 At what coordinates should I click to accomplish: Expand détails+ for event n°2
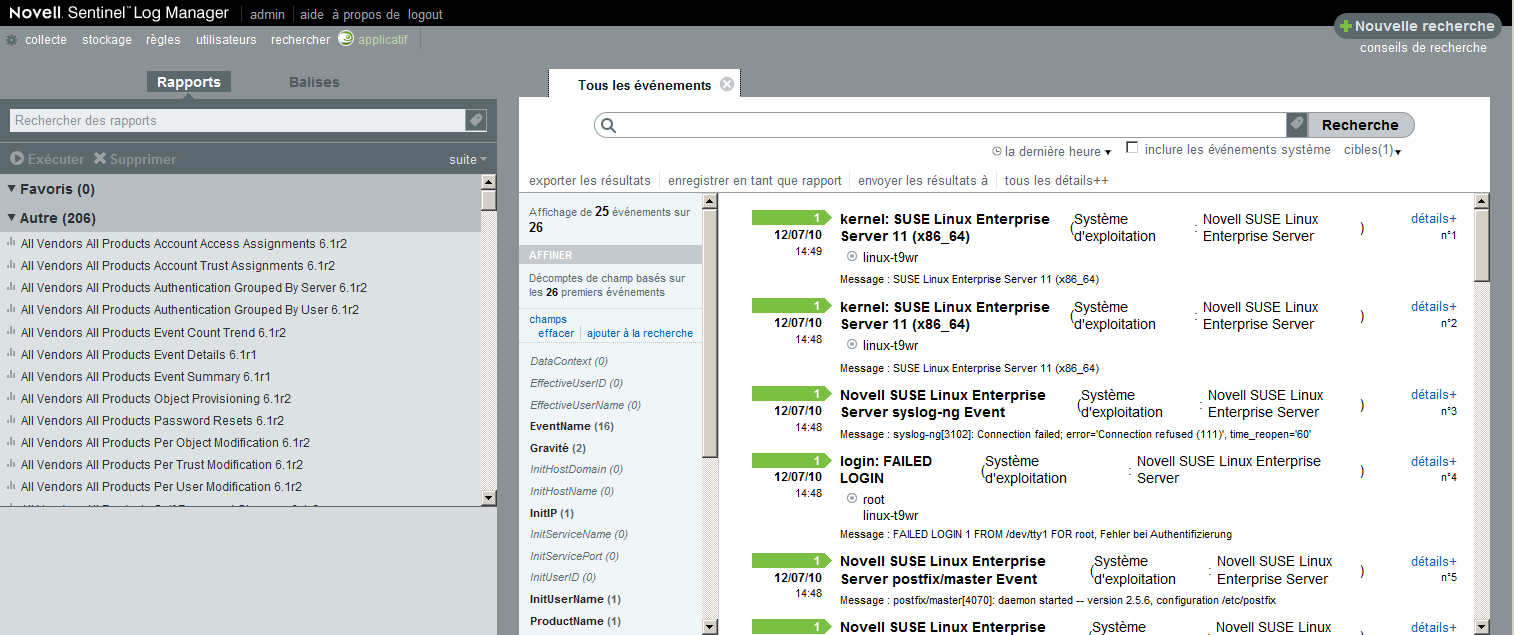click(1433, 306)
